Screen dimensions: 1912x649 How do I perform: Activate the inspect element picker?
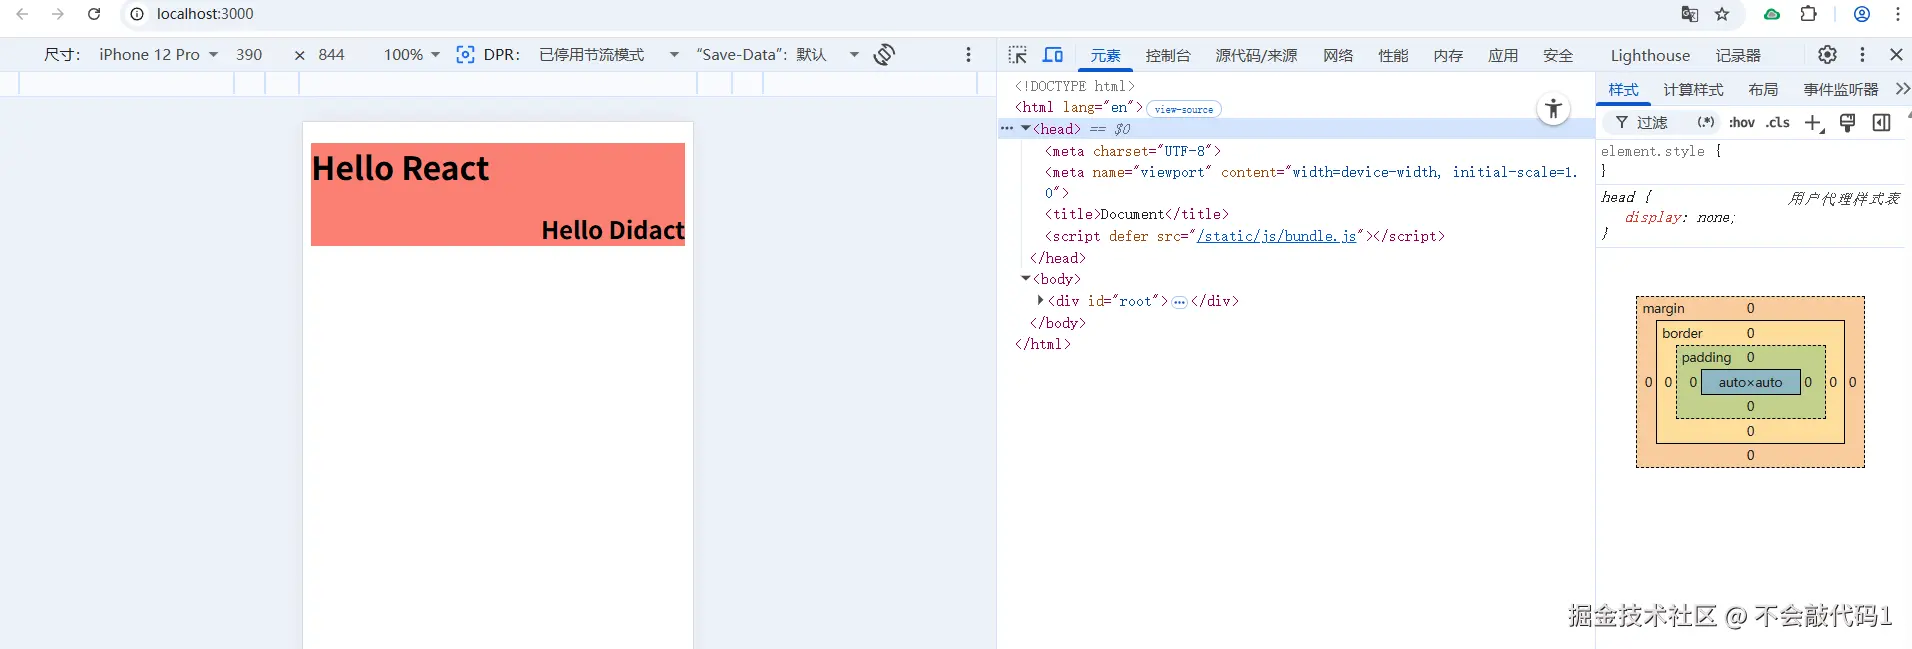(x=1018, y=55)
